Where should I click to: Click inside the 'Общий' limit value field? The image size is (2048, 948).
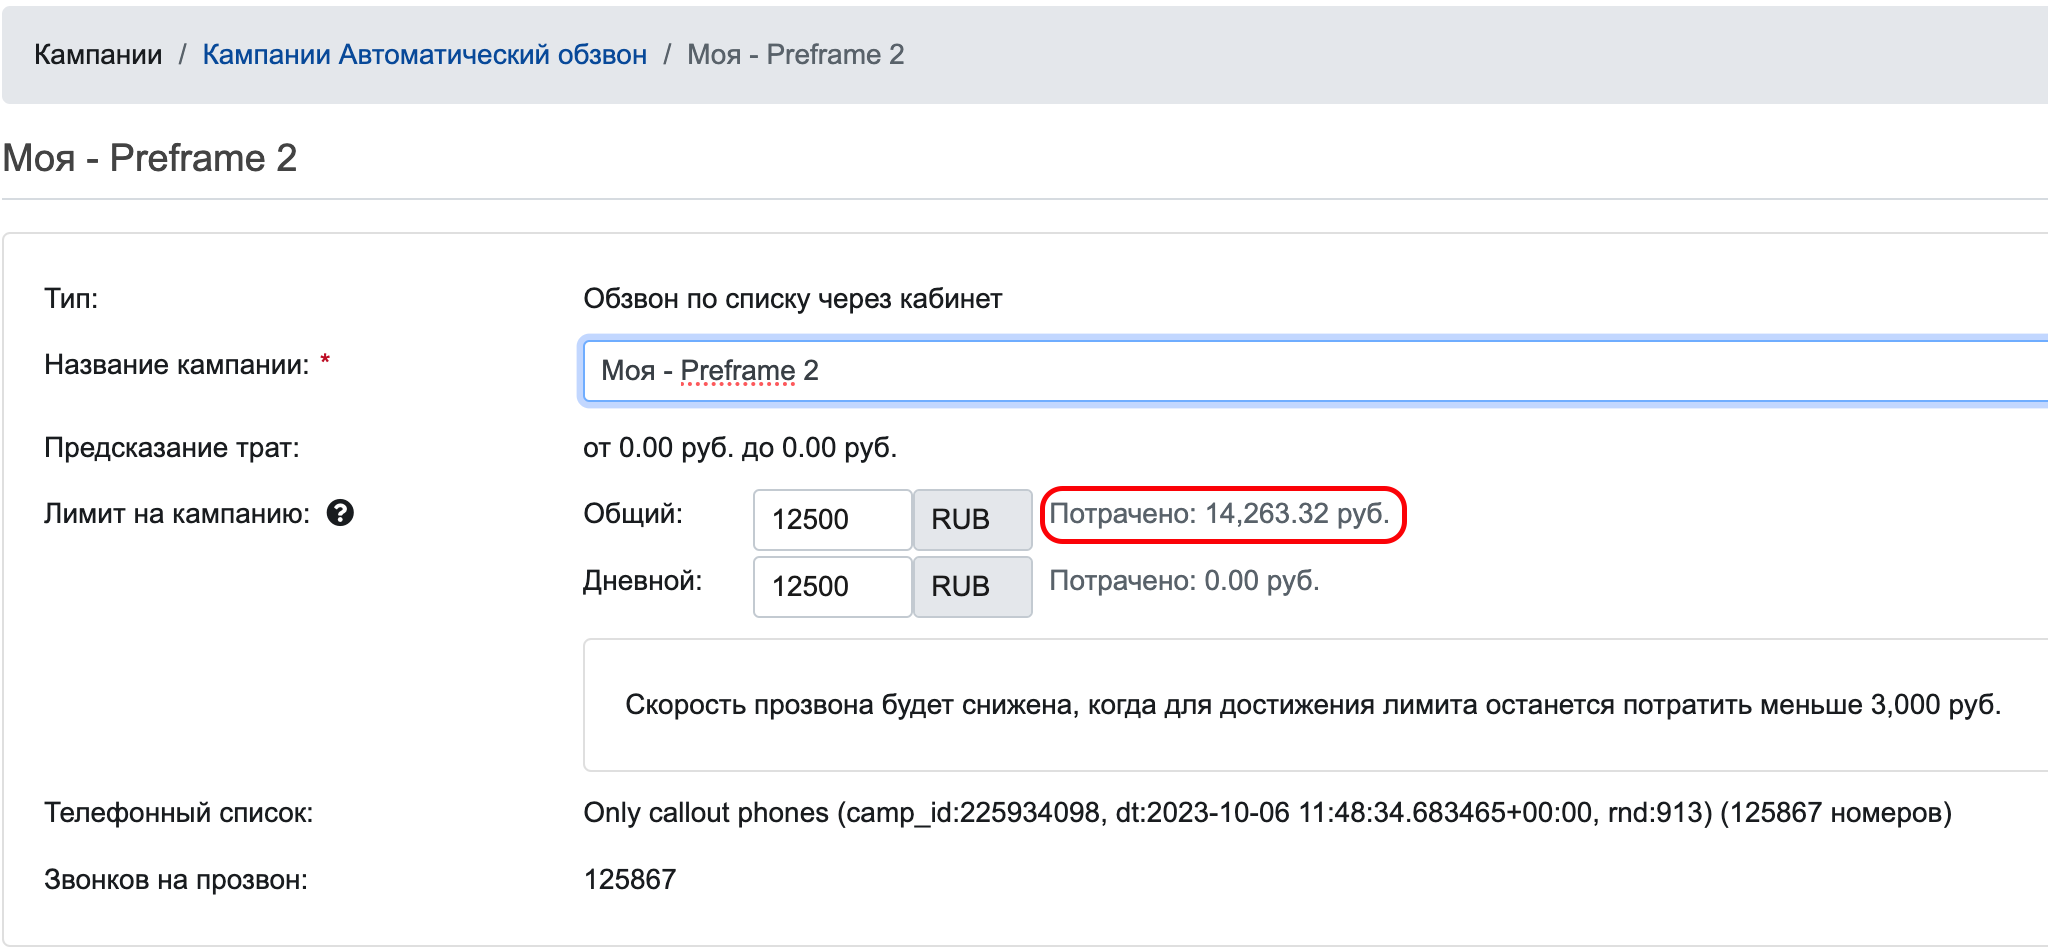coord(831,519)
